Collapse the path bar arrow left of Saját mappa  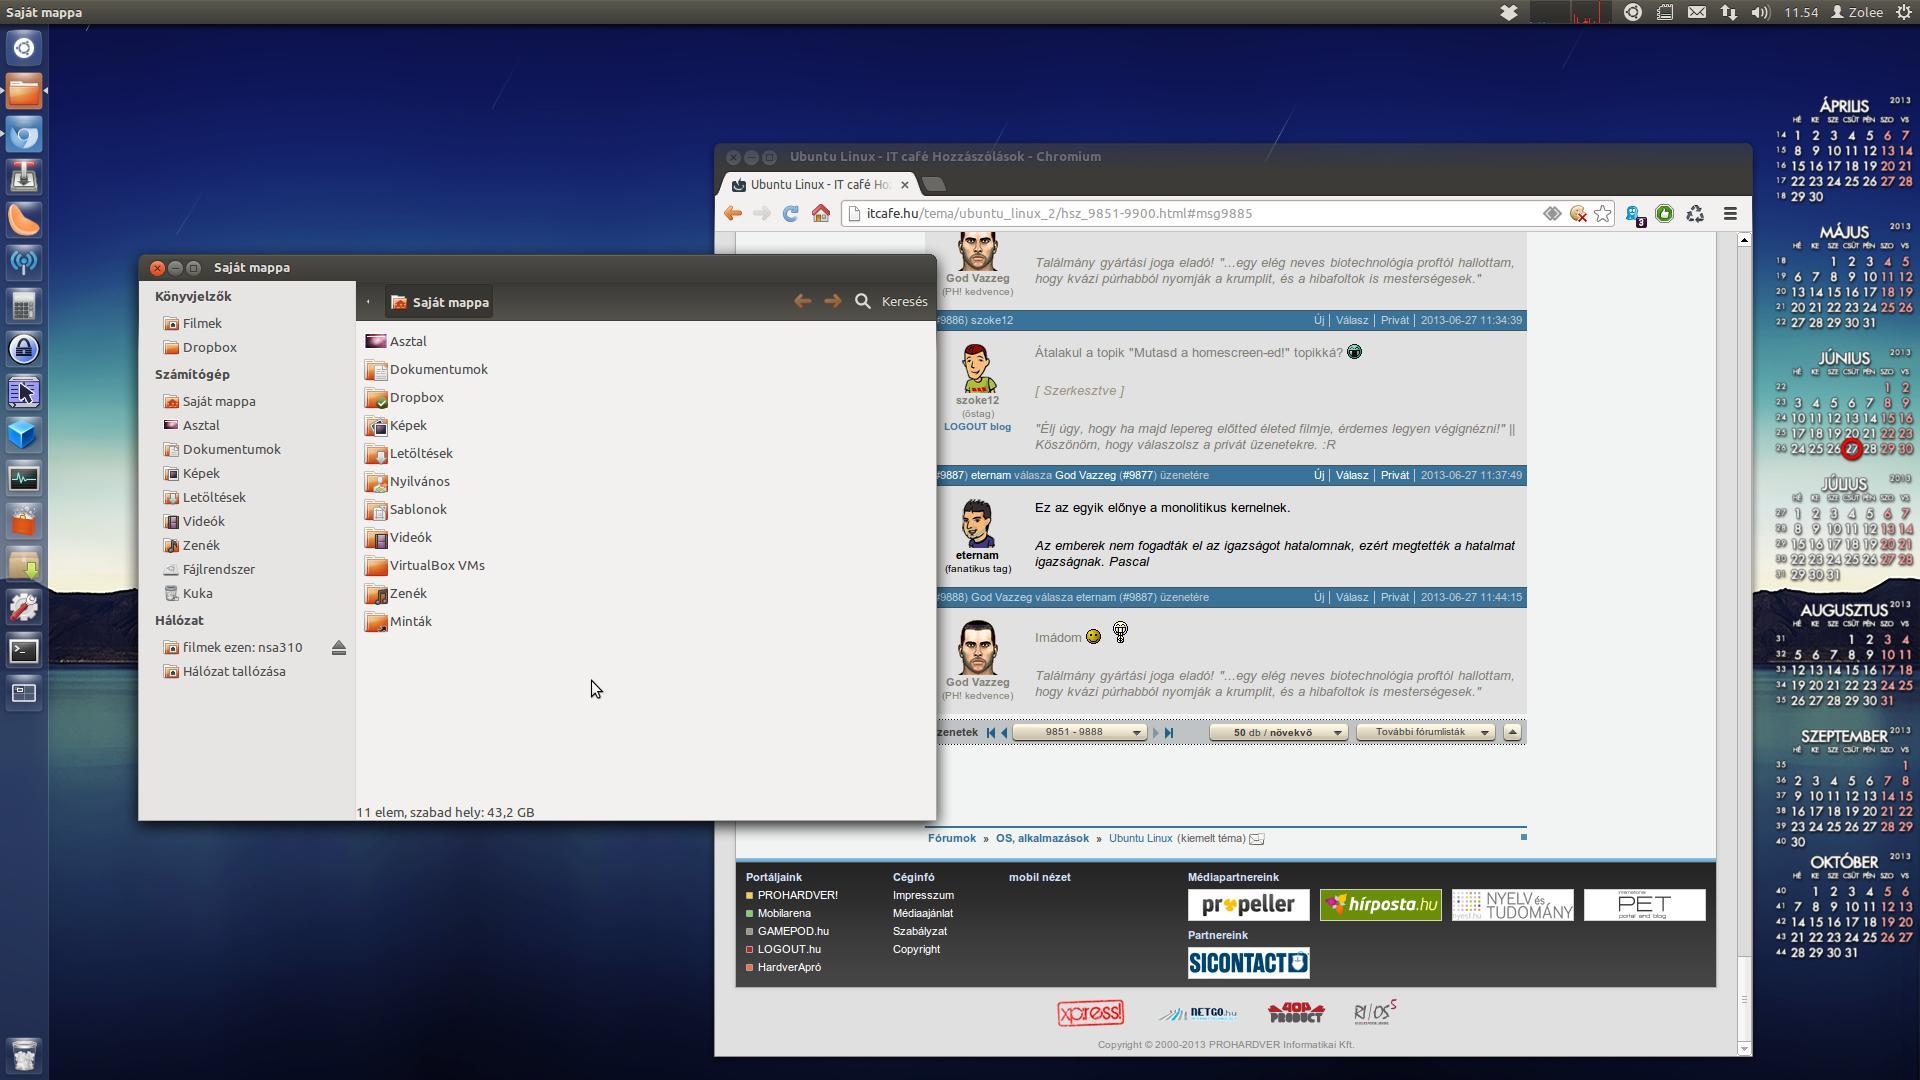pyautogui.click(x=368, y=301)
